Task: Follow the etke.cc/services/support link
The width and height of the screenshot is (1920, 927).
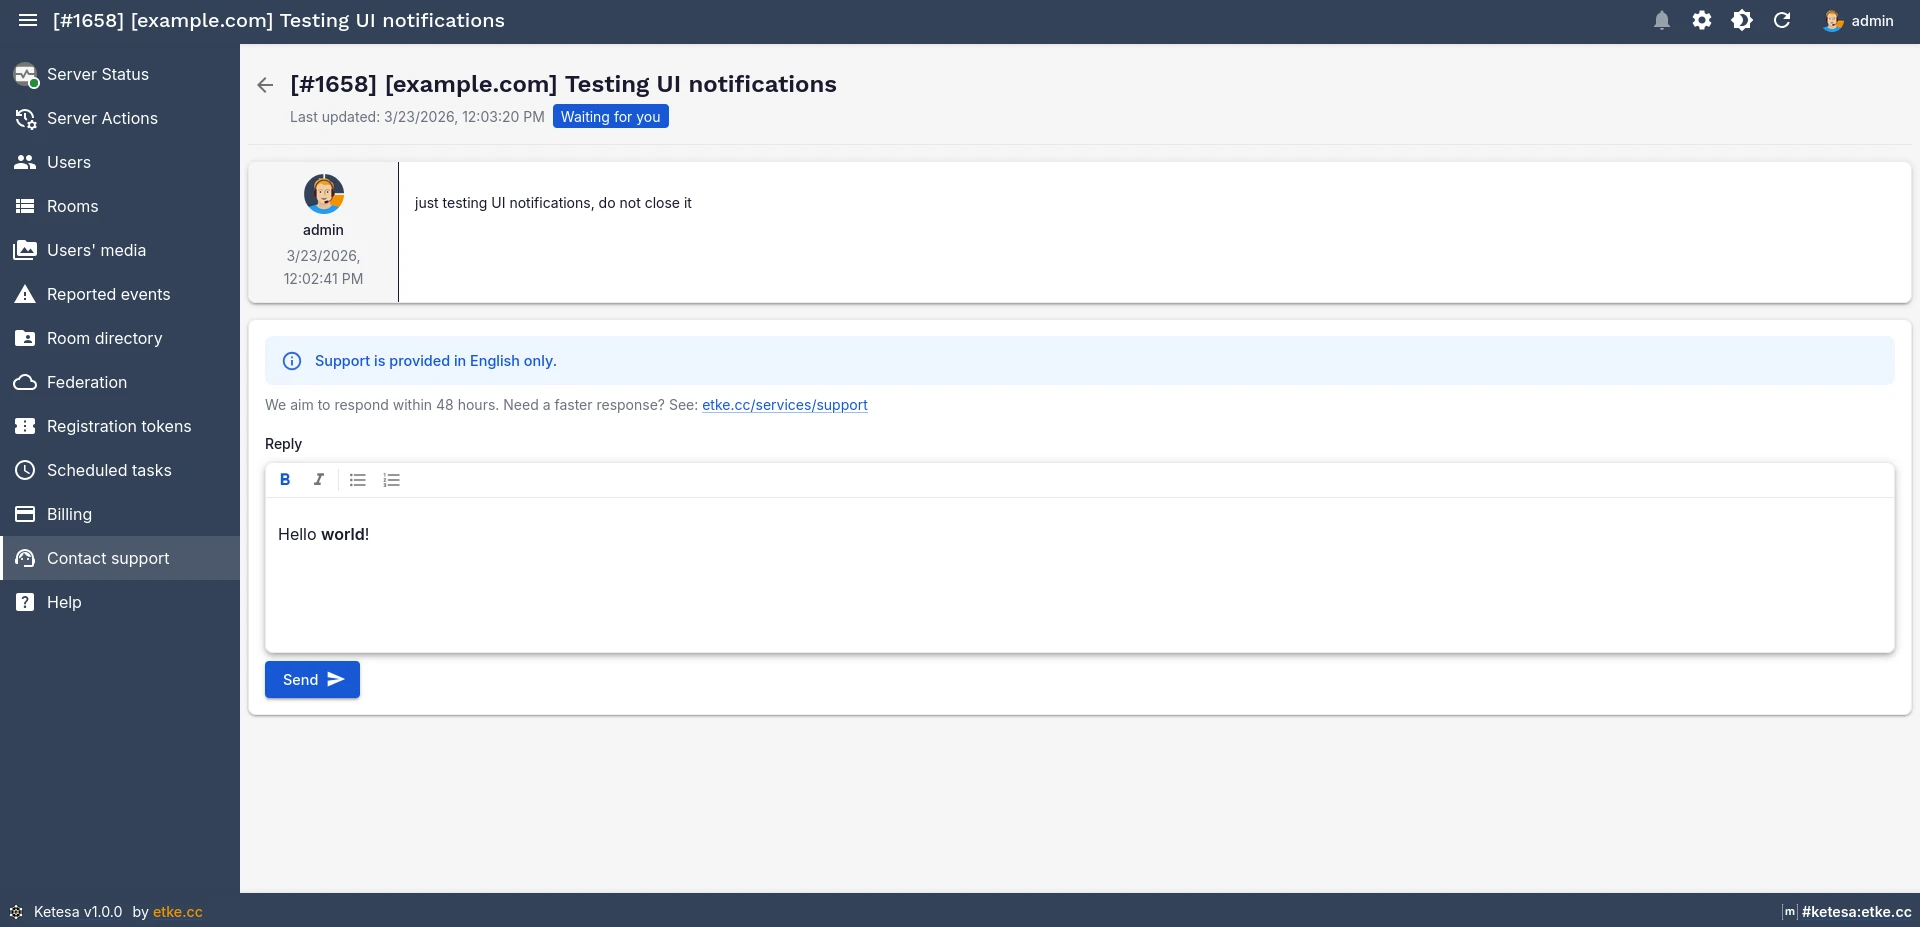Action: click(784, 405)
